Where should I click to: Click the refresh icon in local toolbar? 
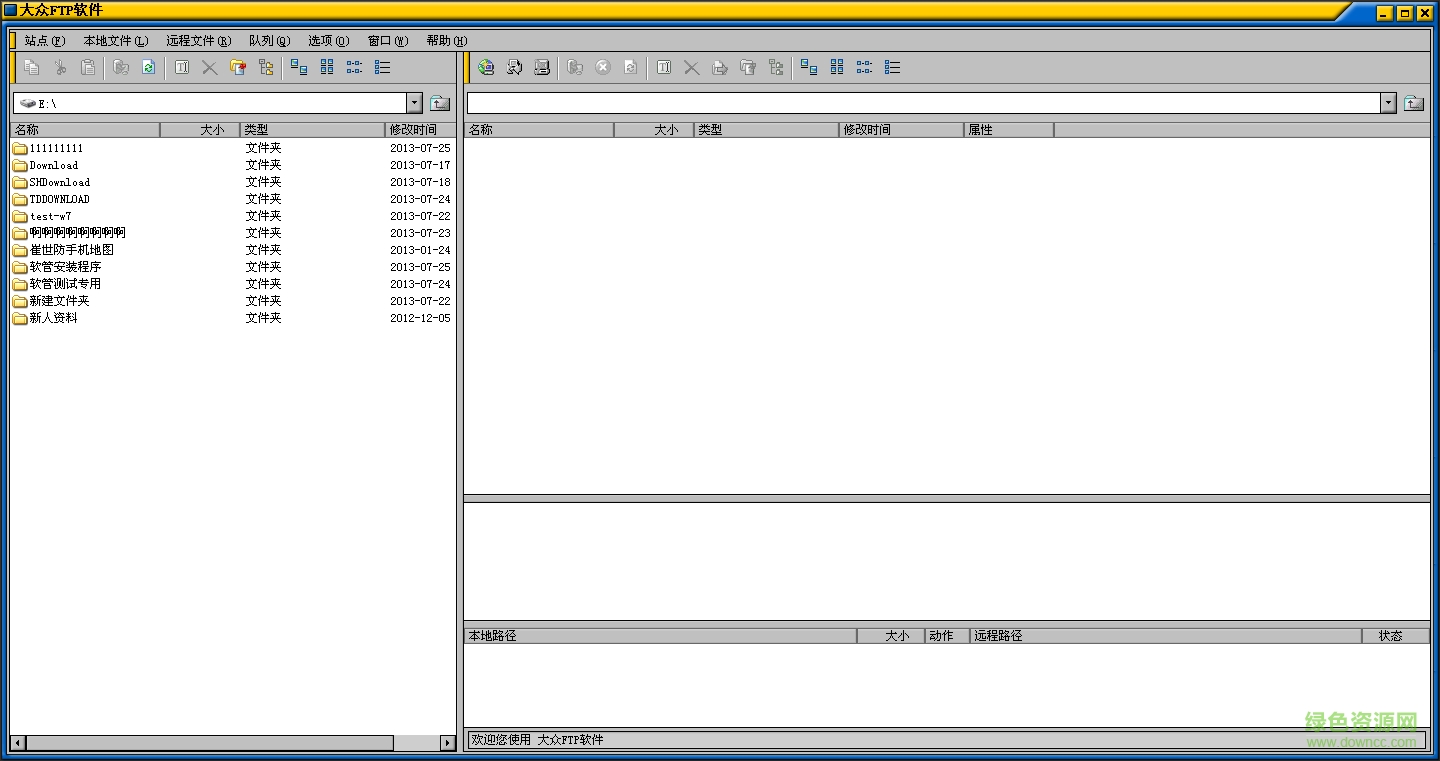point(148,67)
